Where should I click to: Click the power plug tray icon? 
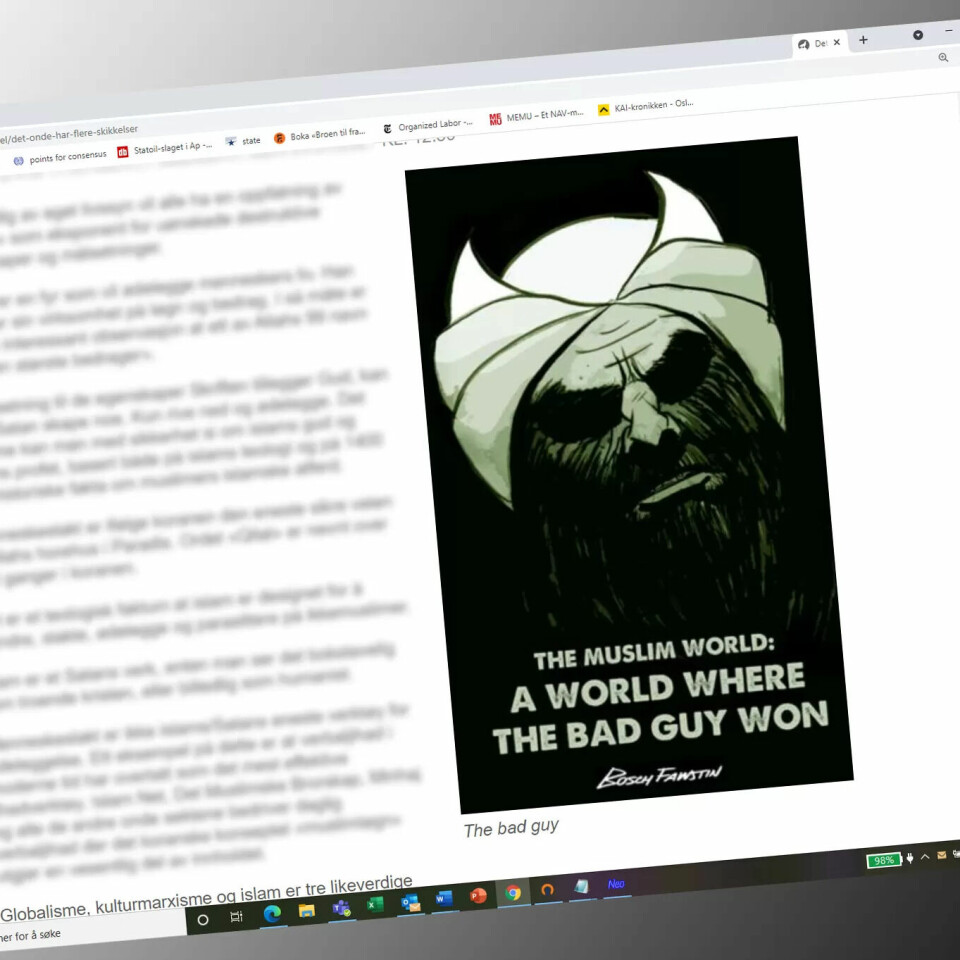click(x=910, y=858)
